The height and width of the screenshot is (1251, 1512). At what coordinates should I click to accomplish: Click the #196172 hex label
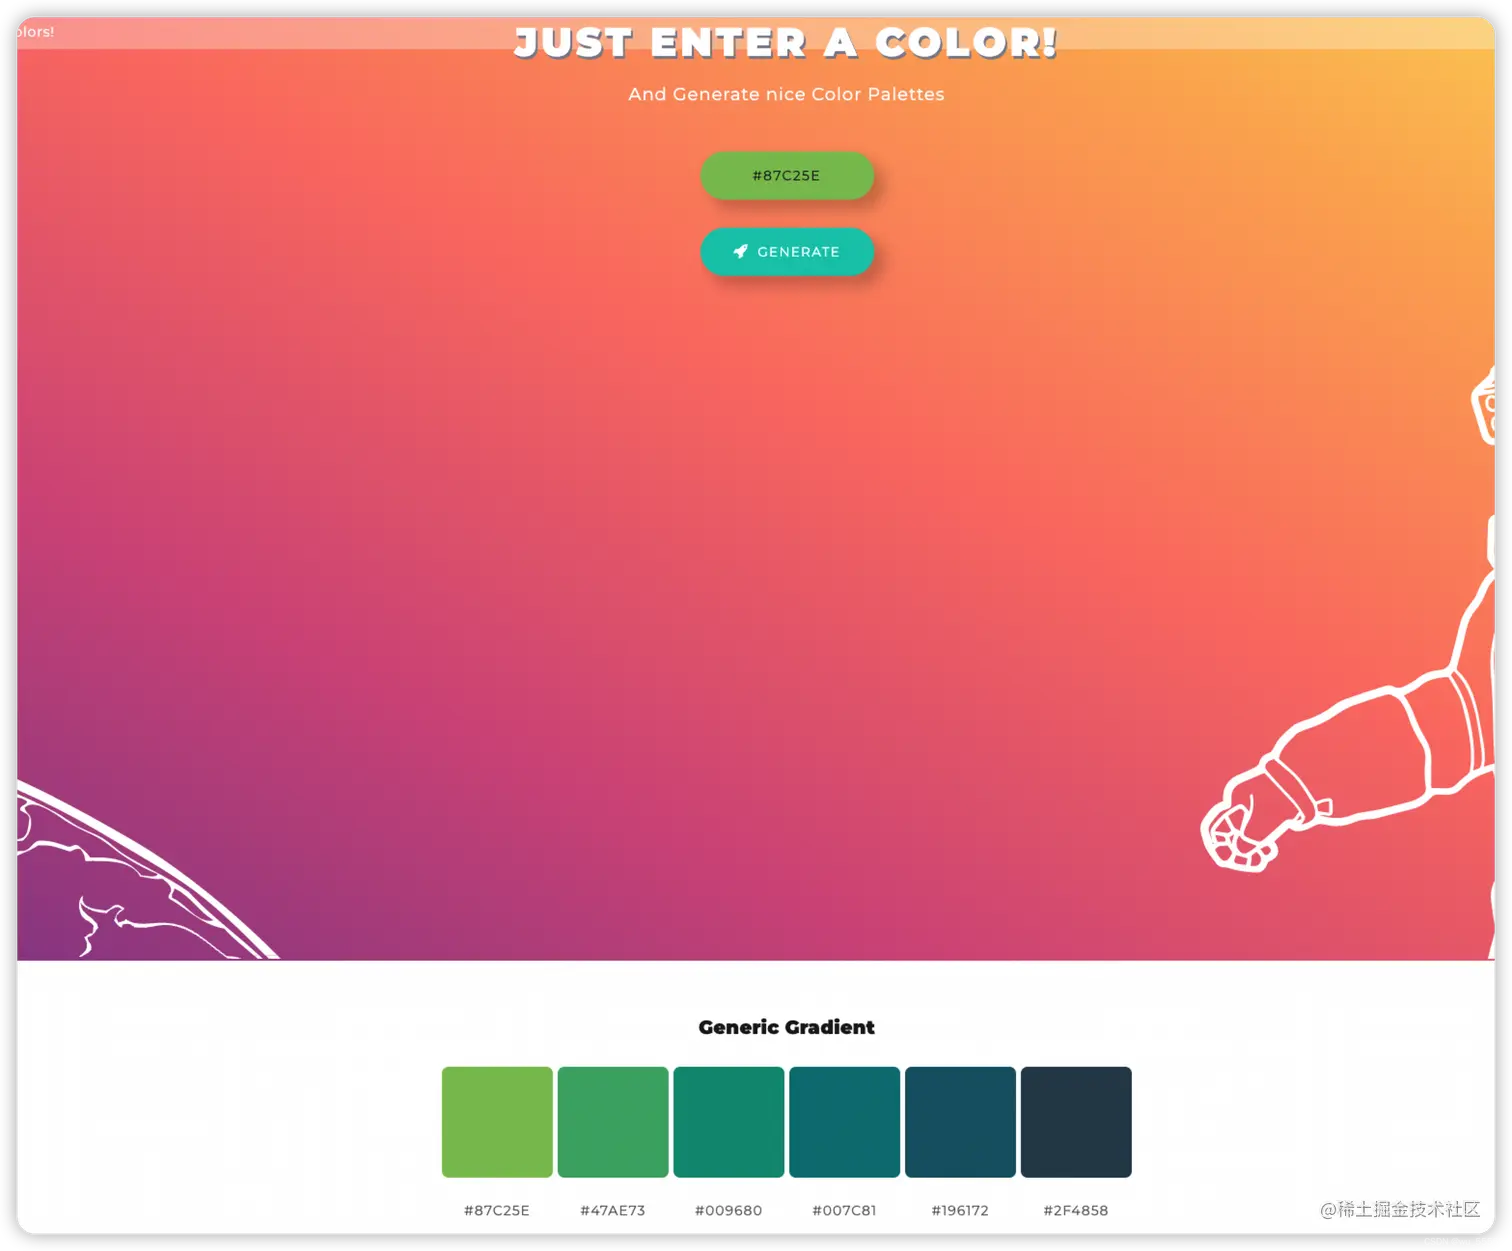960,1210
